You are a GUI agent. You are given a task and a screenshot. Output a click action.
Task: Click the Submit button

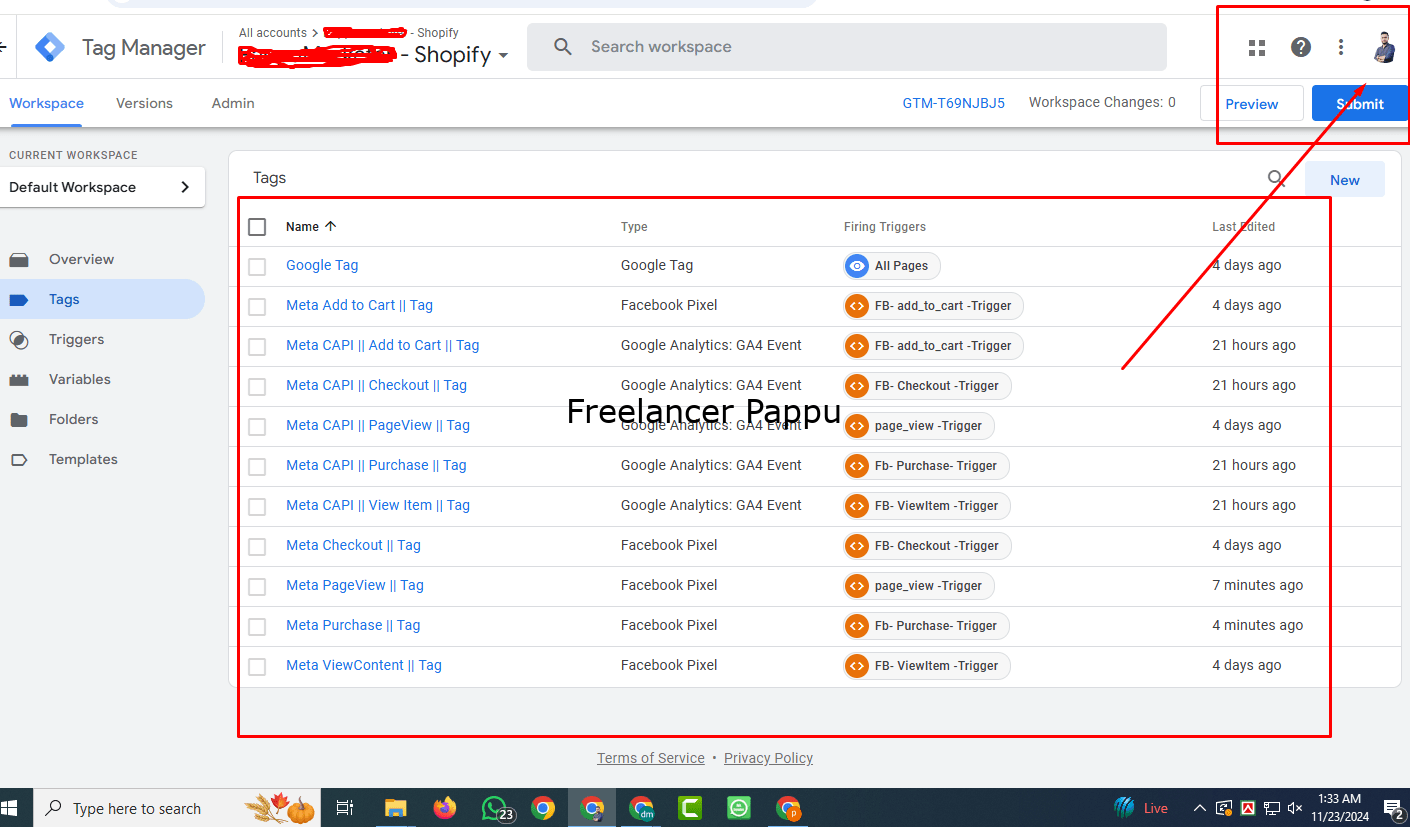pyautogui.click(x=1360, y=104)
